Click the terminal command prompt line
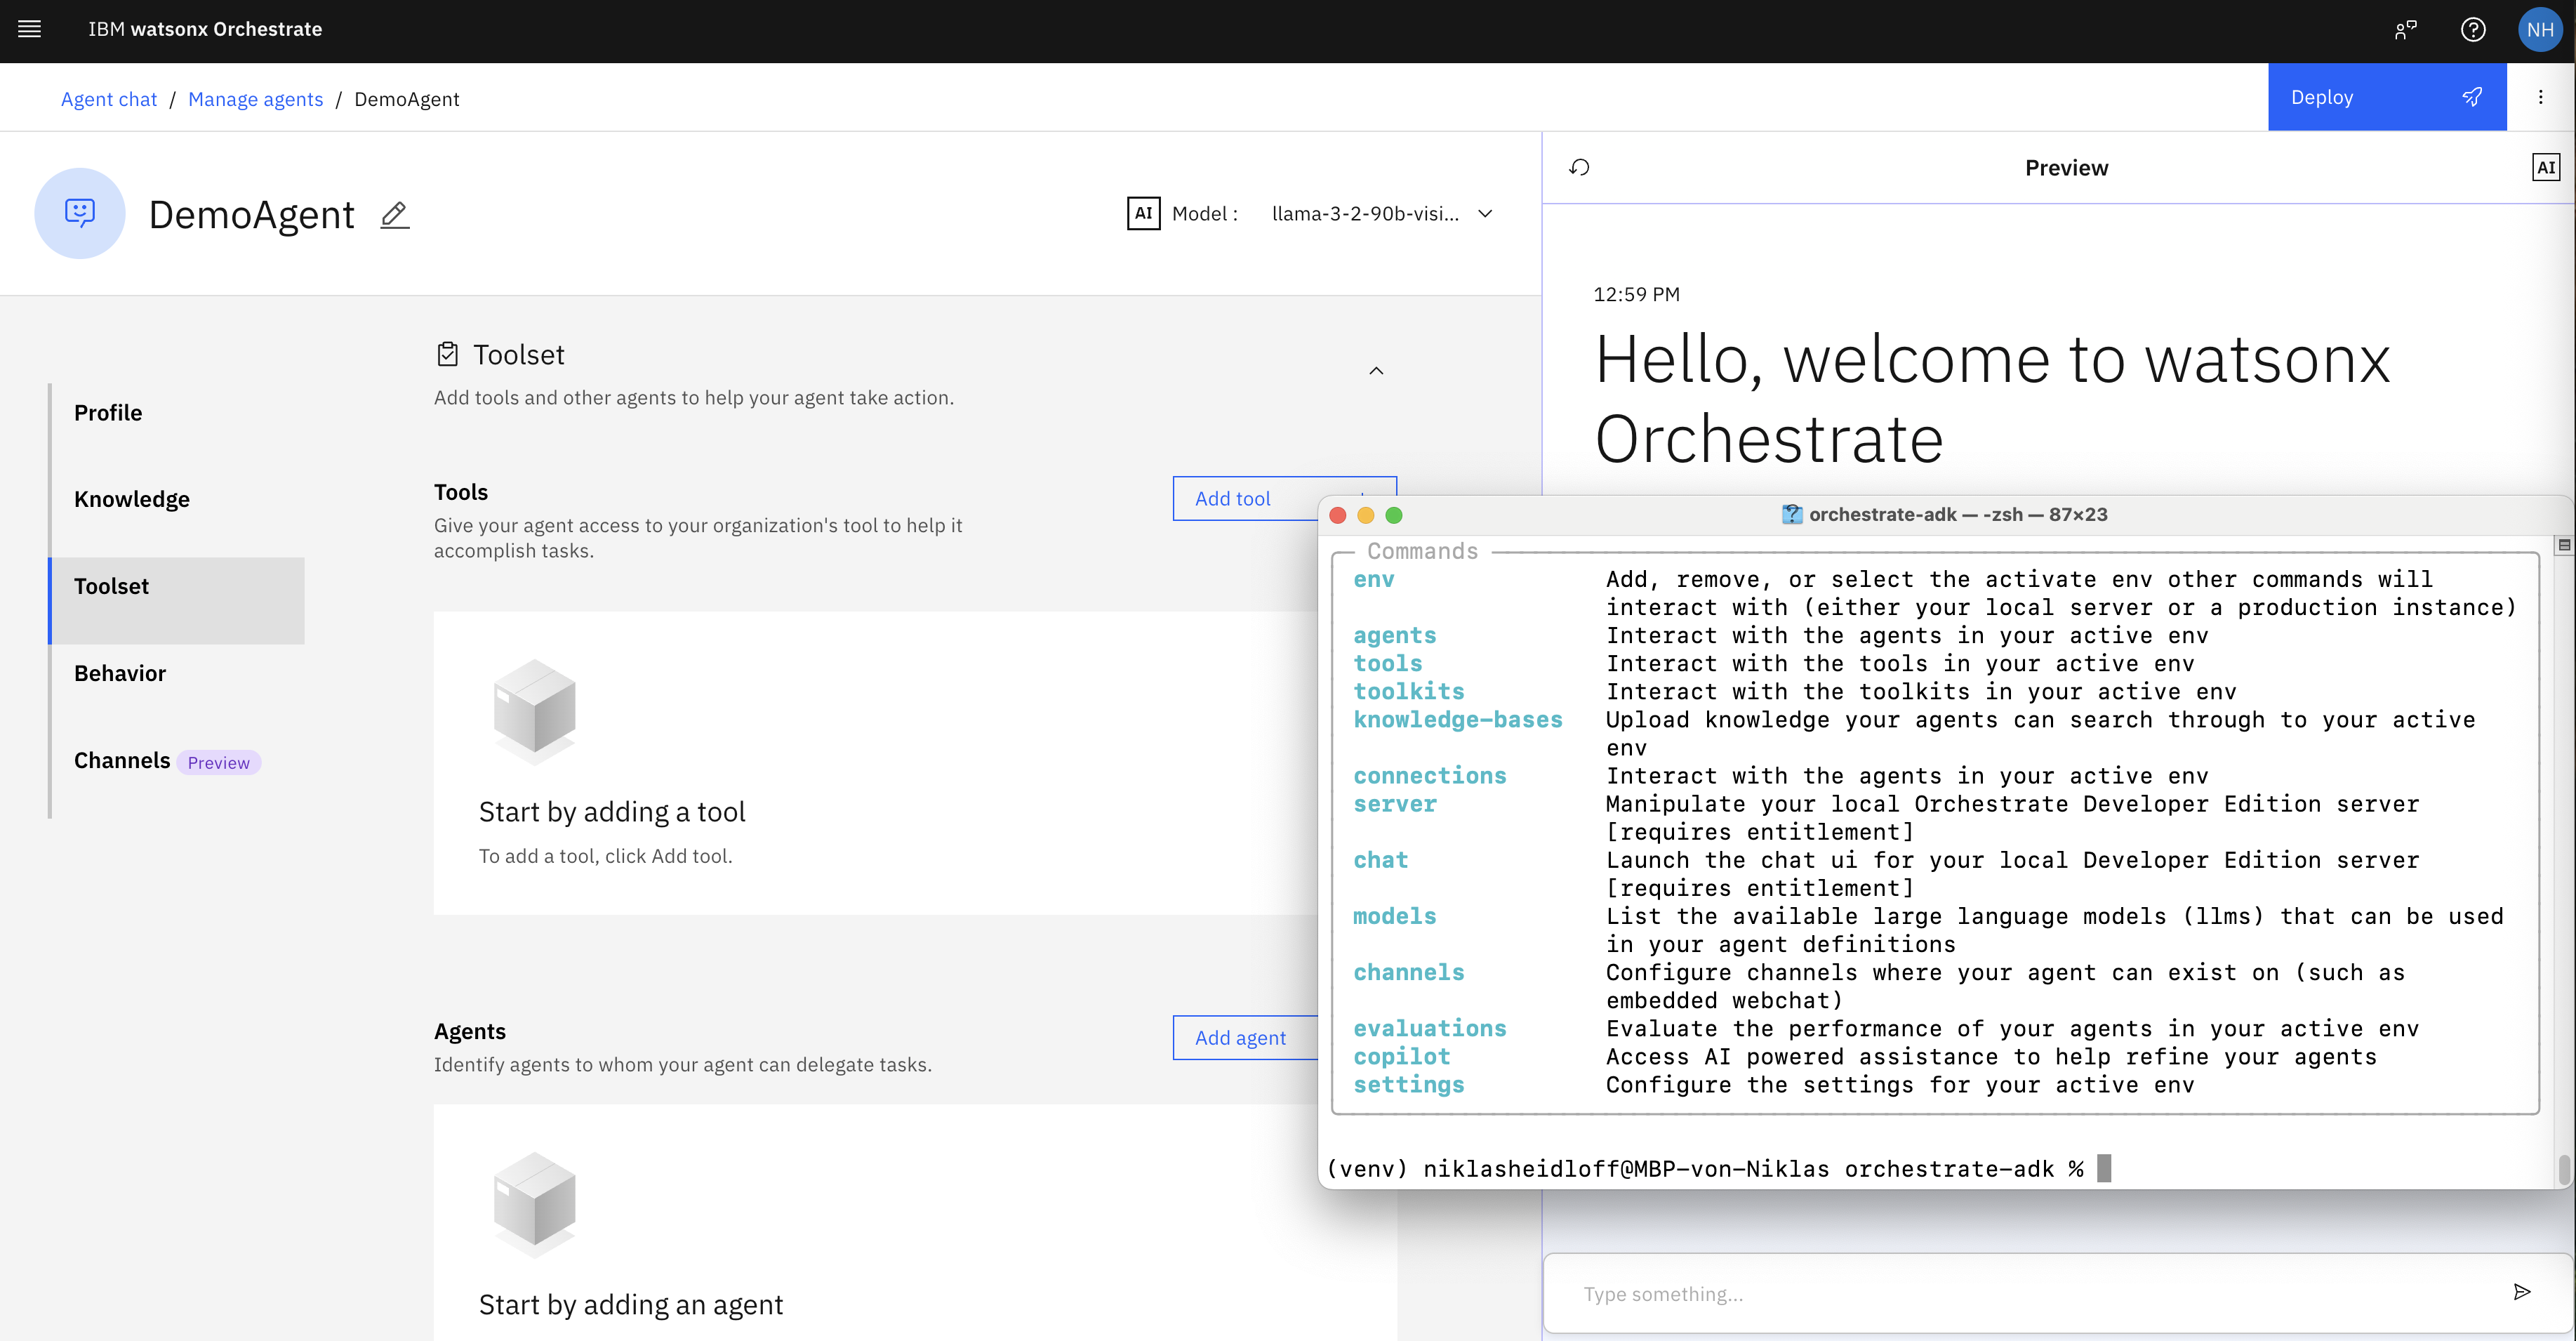The width and height of the screenshot is (2576, 1341). 1718,1168
